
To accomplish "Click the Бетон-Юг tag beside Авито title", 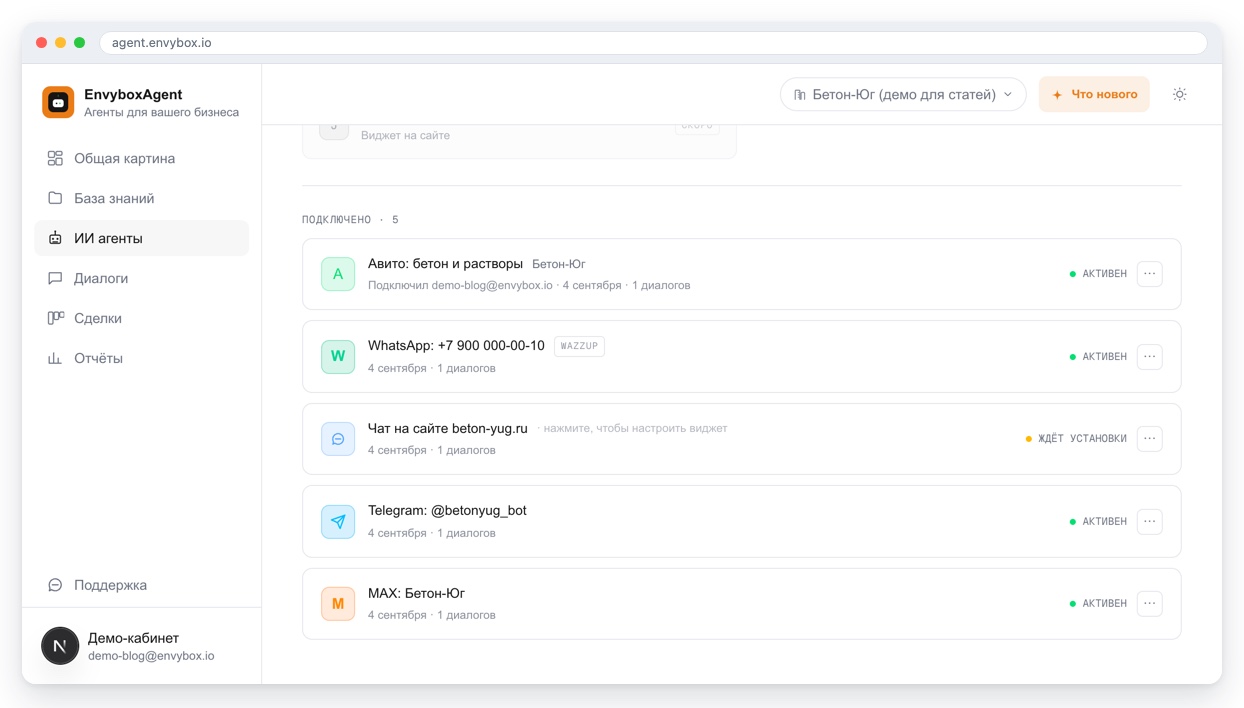I will [559, 265].
